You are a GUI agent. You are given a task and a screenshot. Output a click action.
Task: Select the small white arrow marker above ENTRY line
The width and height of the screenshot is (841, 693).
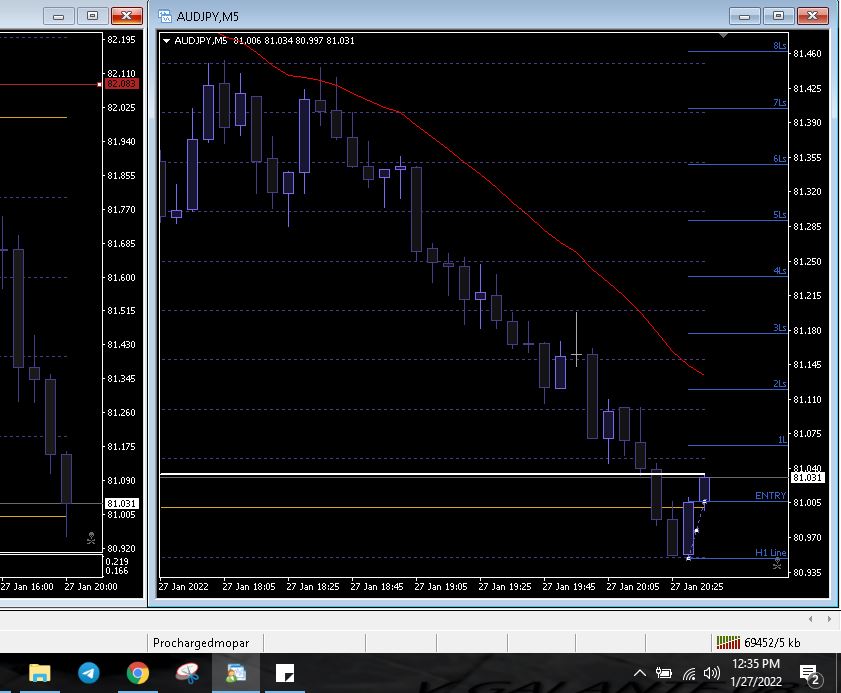click(x=704, y=503)
